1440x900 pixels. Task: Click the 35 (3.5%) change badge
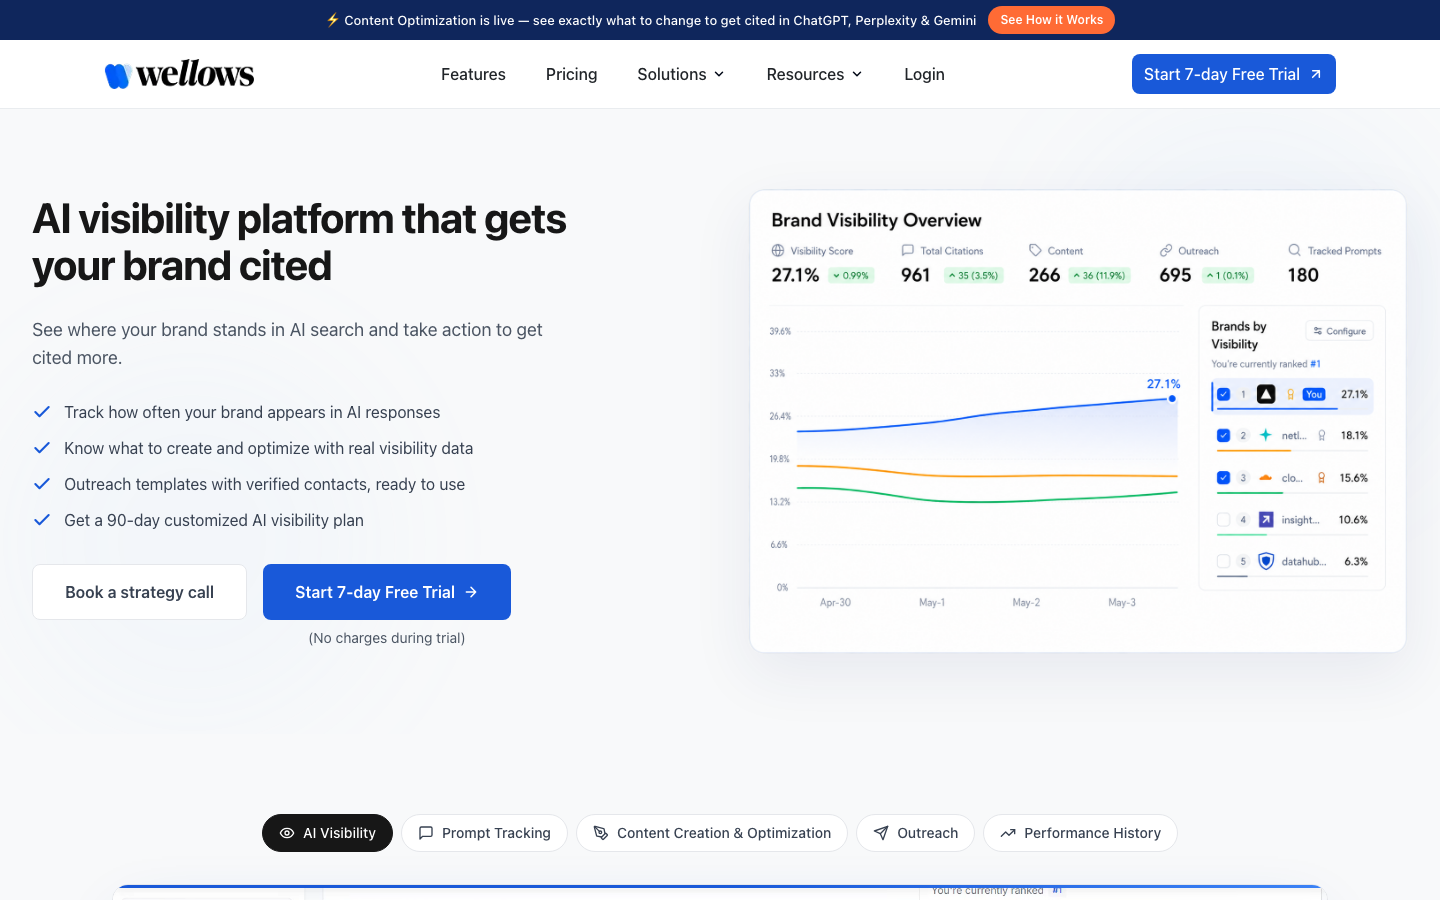coord(974,275)
